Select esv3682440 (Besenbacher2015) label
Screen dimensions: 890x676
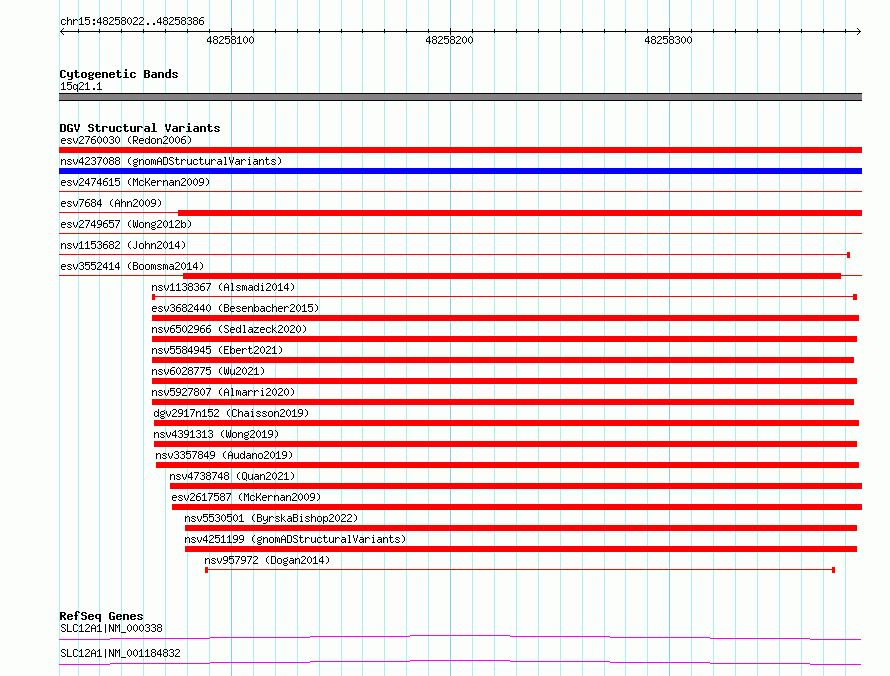(x=235, y=308)
